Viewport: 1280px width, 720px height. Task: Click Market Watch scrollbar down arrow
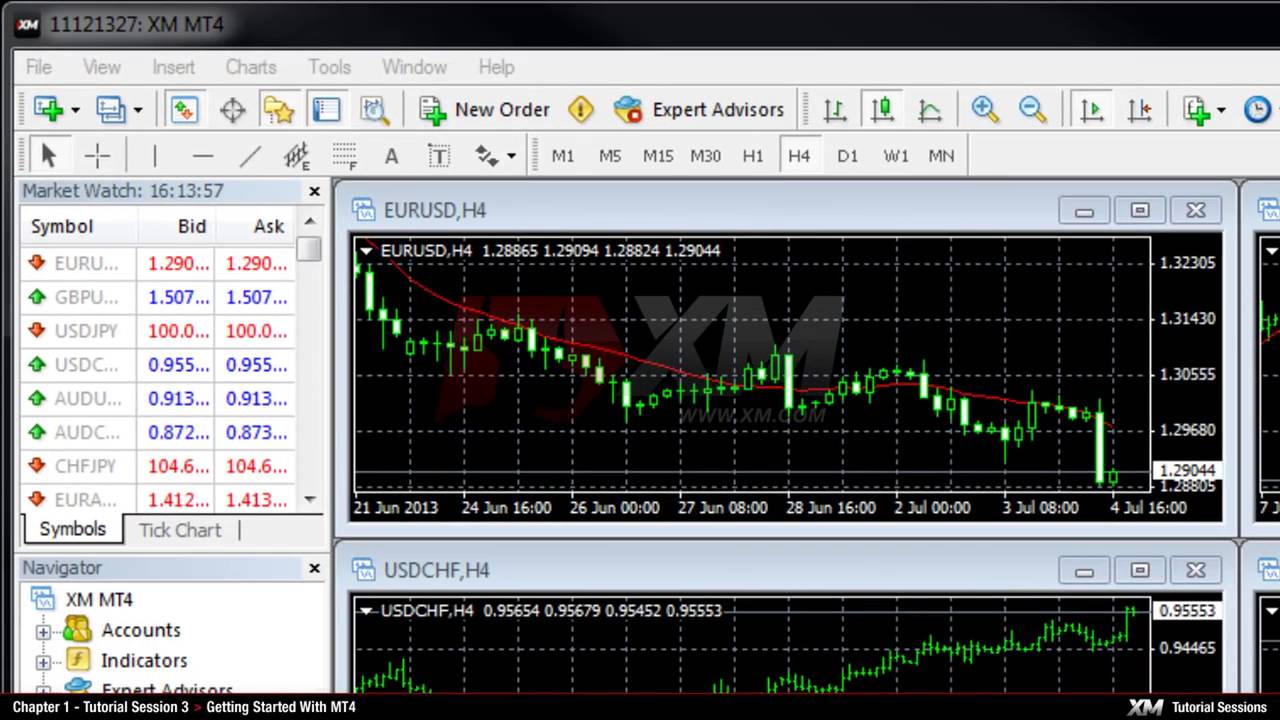tap(309, 499)
